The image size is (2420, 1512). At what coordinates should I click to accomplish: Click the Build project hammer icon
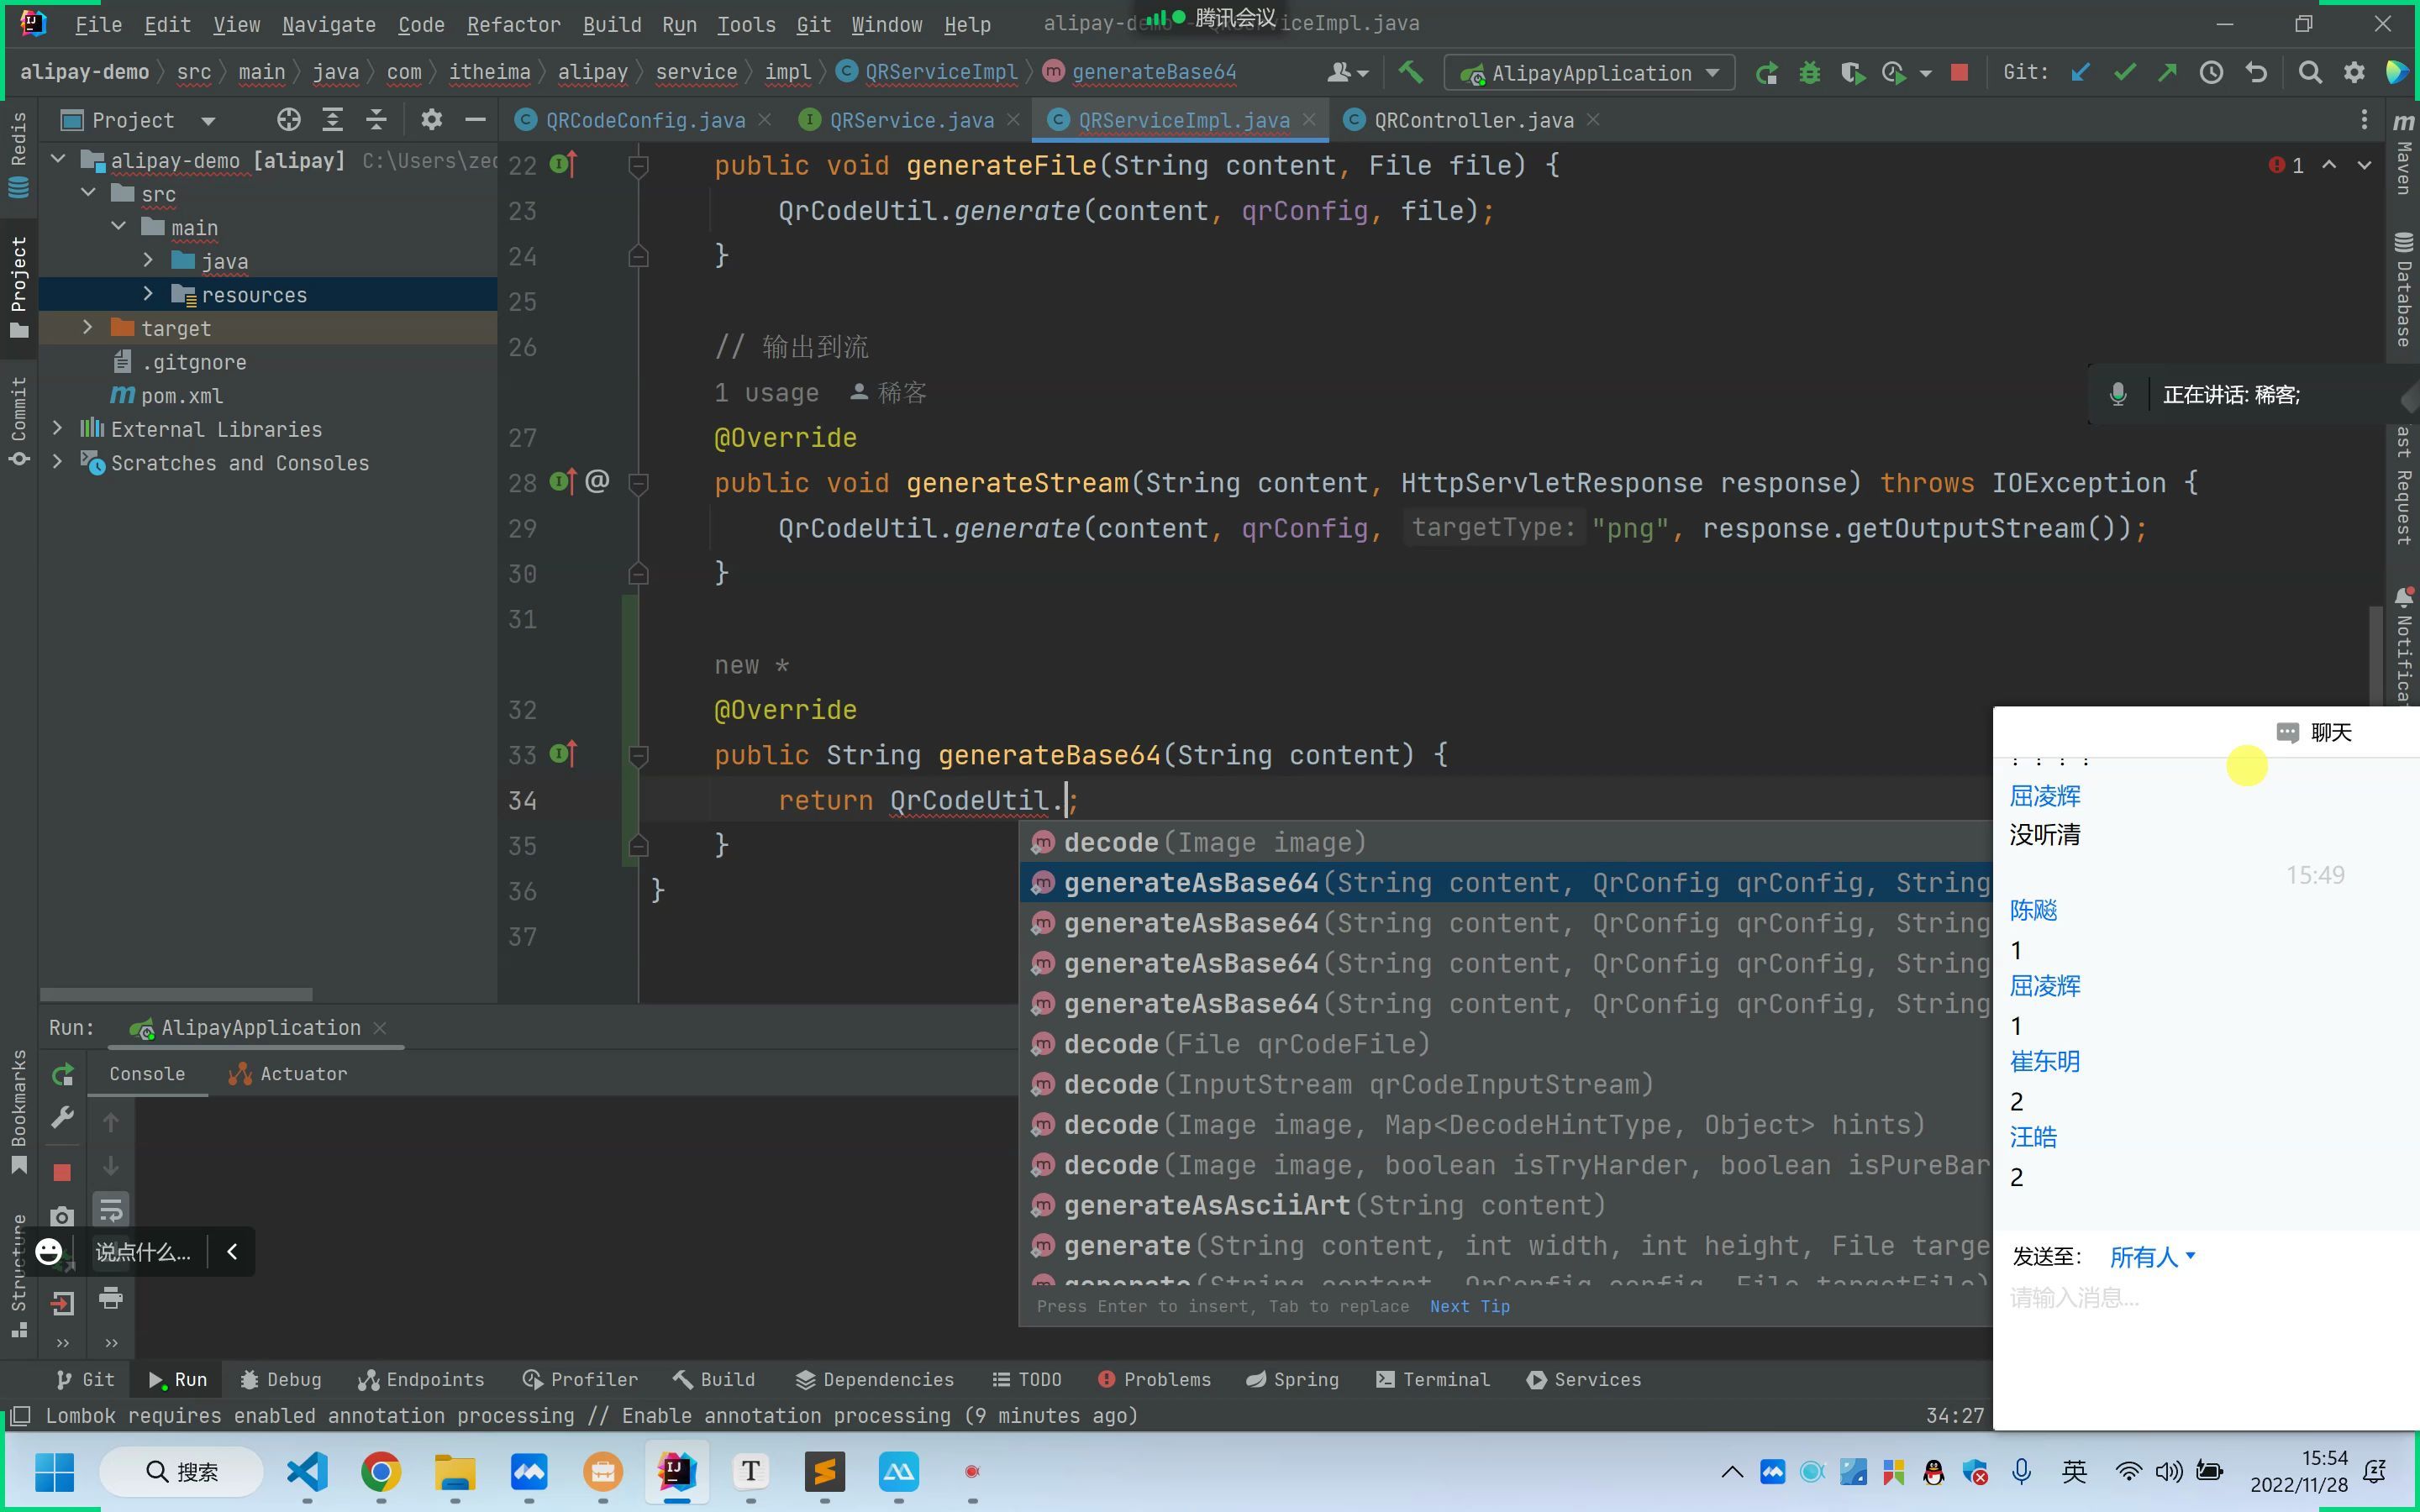coord(1410,72)
